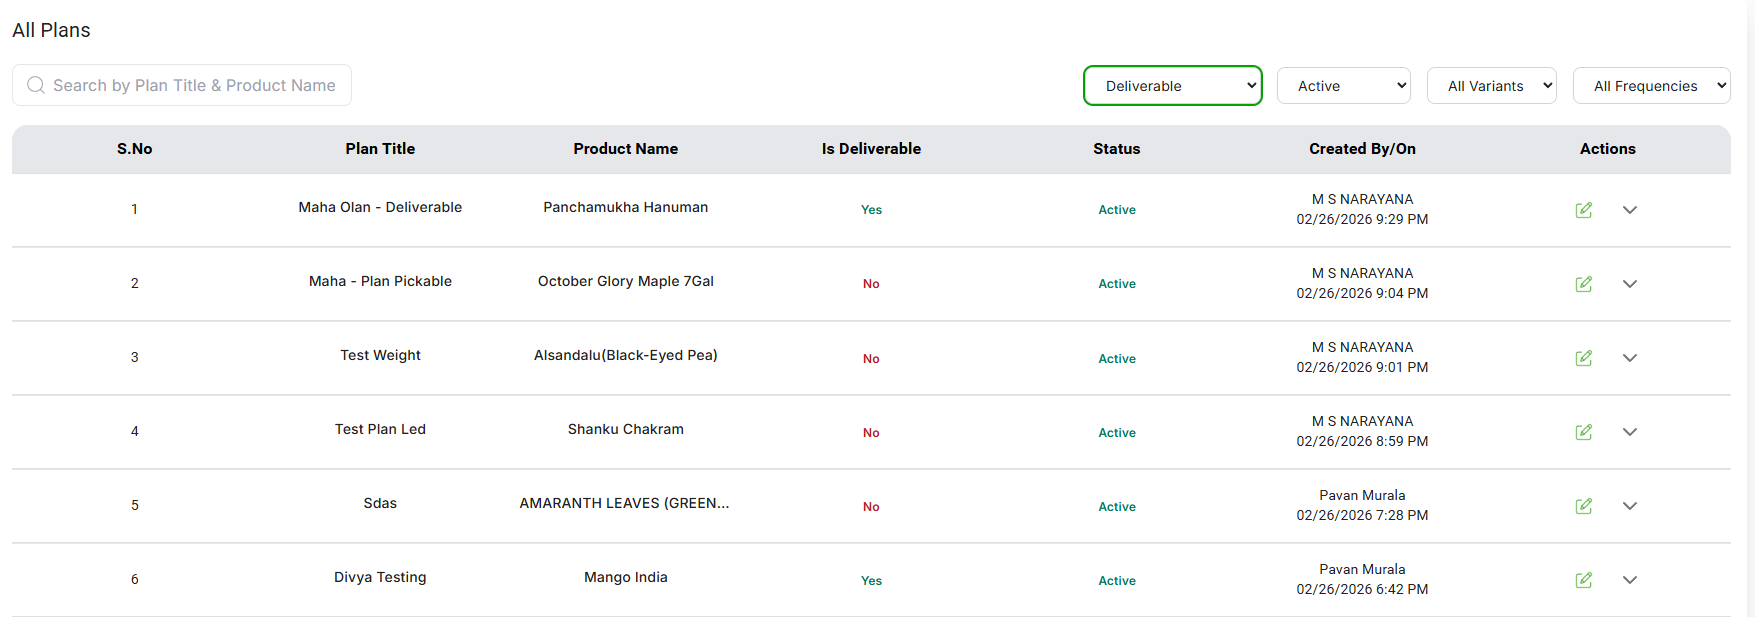Expand the Sdas plan row
The image size is (1755, 617).
pyautogui.click(x=1629, y=506)
